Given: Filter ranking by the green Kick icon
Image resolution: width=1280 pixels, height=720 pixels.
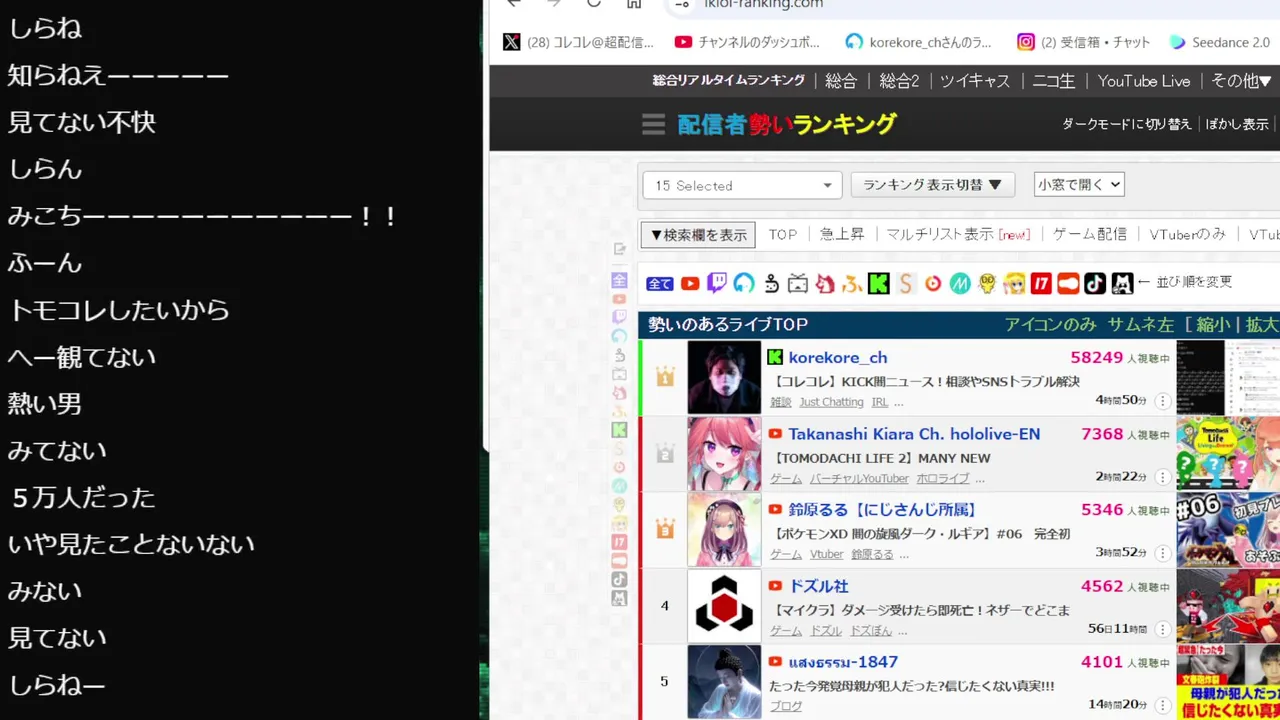Looking at the screenshot, I should (879, 284).
